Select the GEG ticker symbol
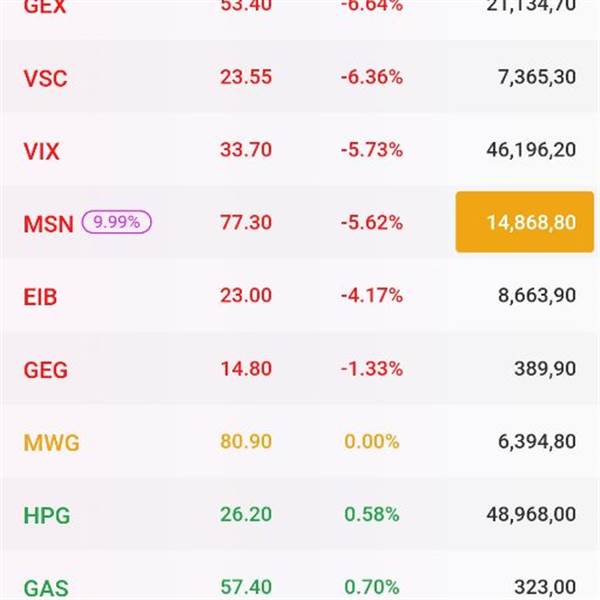600x600 pixels. (45, 369)
